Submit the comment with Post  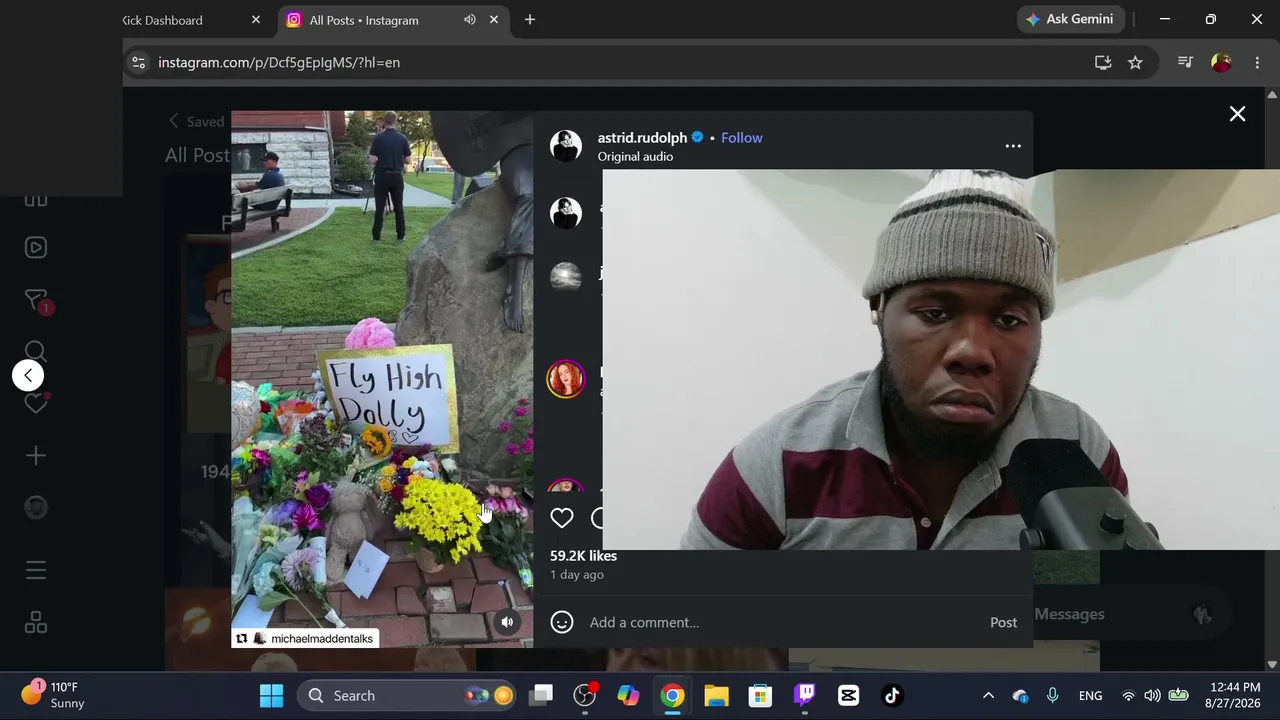[x=1003, y=622]
